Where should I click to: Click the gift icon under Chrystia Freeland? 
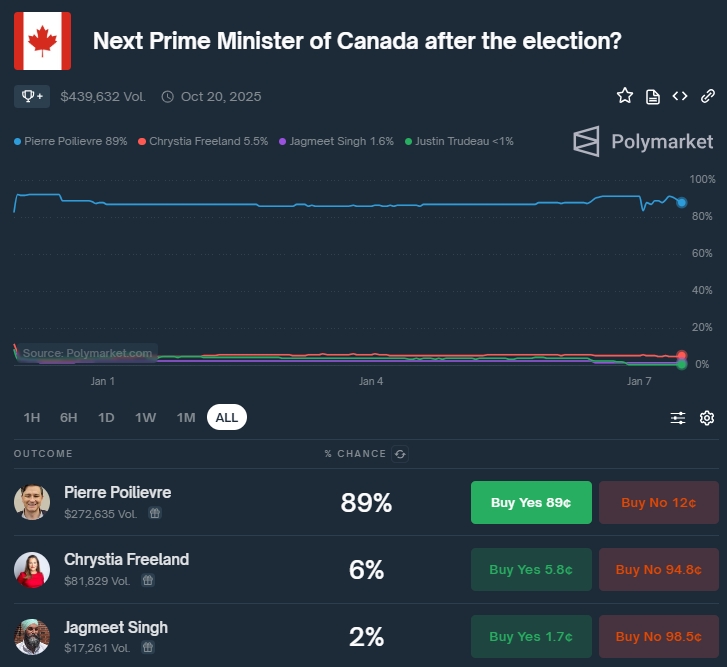(x=148, y=580)
